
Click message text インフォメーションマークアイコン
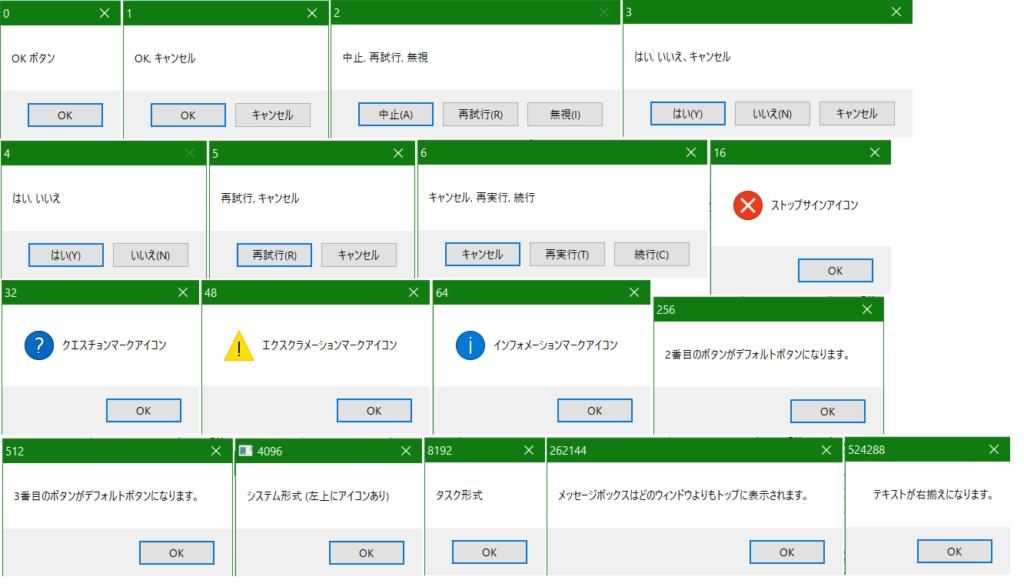(x=556, y=345)
